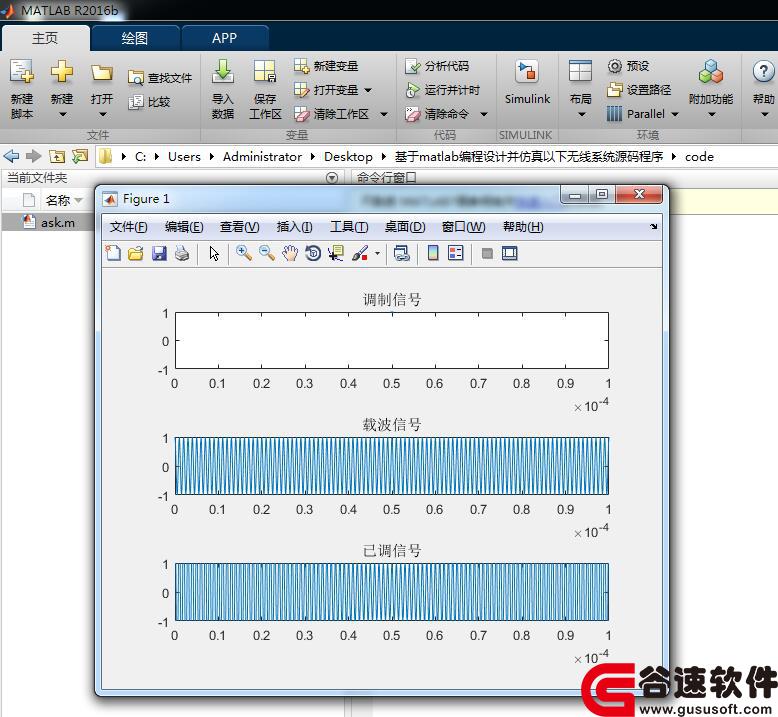Screen dimensions: 778x717
Task: Click Save Figure floppy icon
Action: [159, 254]
